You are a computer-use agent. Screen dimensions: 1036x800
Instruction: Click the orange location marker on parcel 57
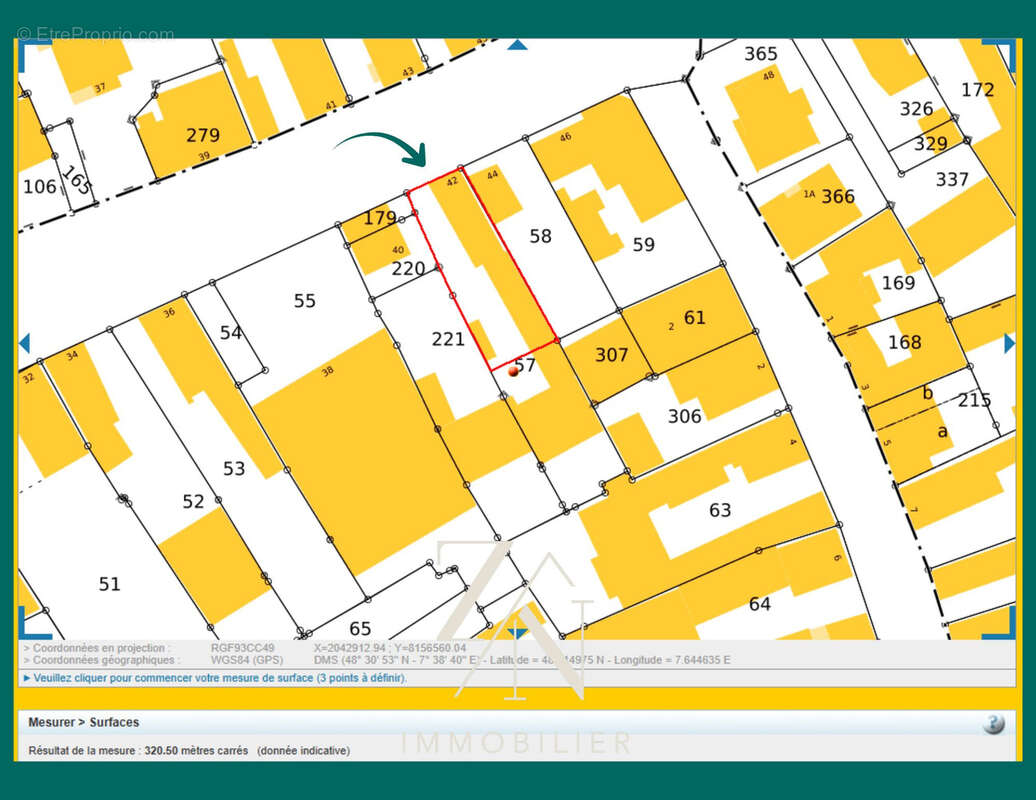[513, 371]
